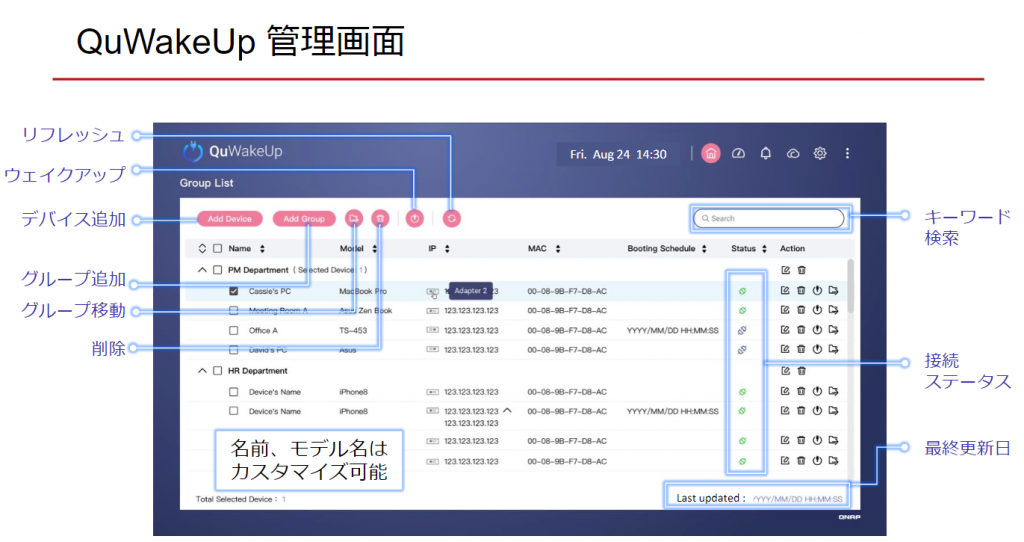Viewport: 1024px width, 542px height.
Task: Click the Wake Up power toolbar icon
Action: pos(416,218)
